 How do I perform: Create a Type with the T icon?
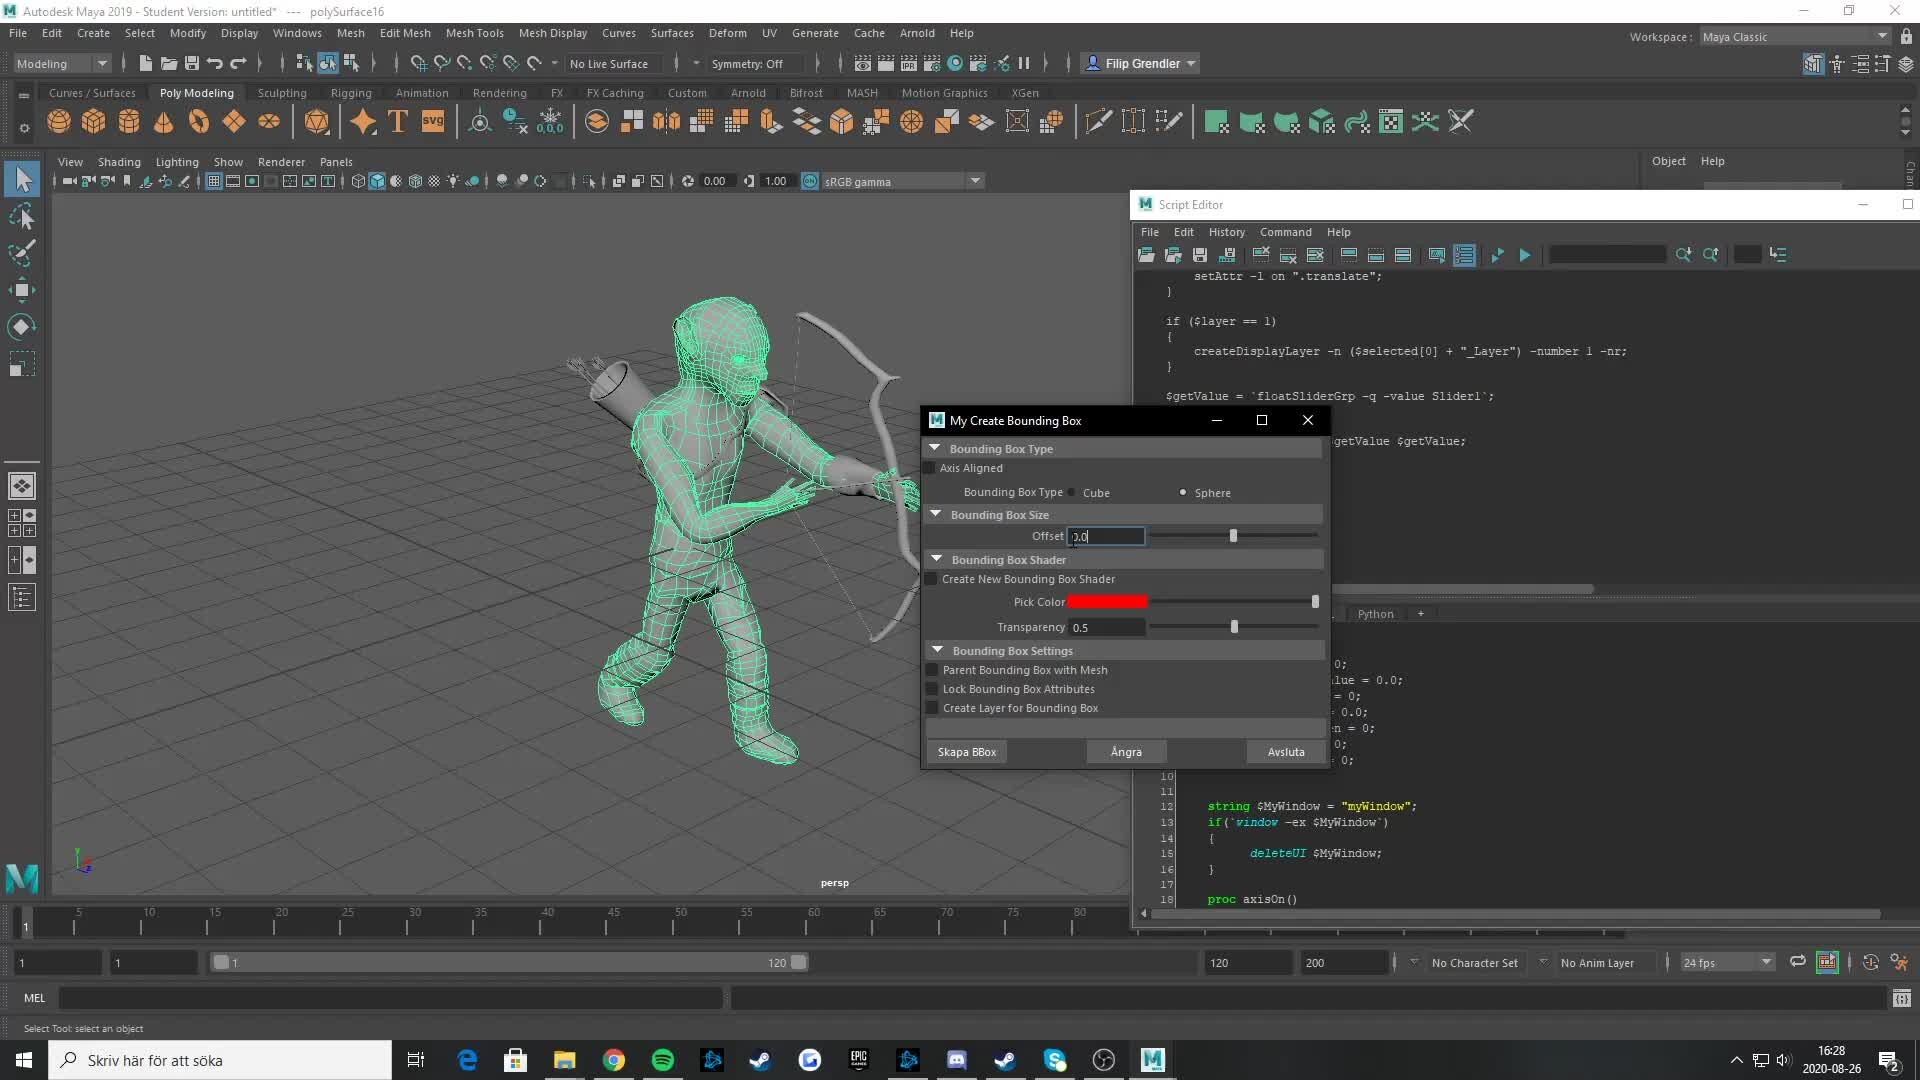(x=396, y=121)
